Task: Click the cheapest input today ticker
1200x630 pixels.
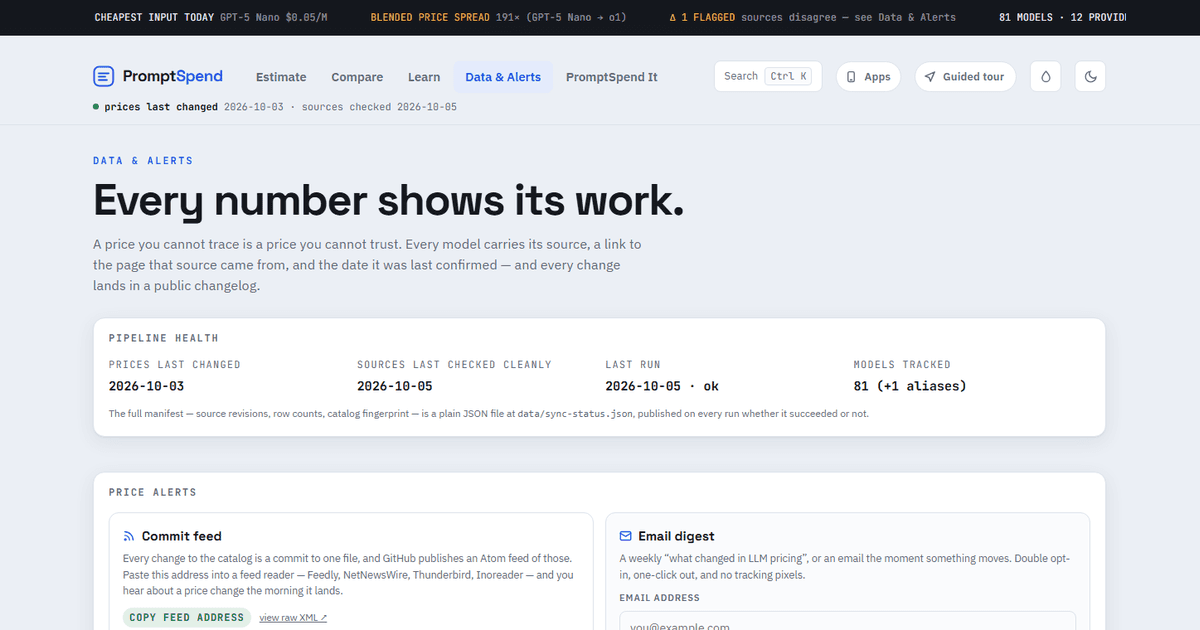Action: pos(211,17)
